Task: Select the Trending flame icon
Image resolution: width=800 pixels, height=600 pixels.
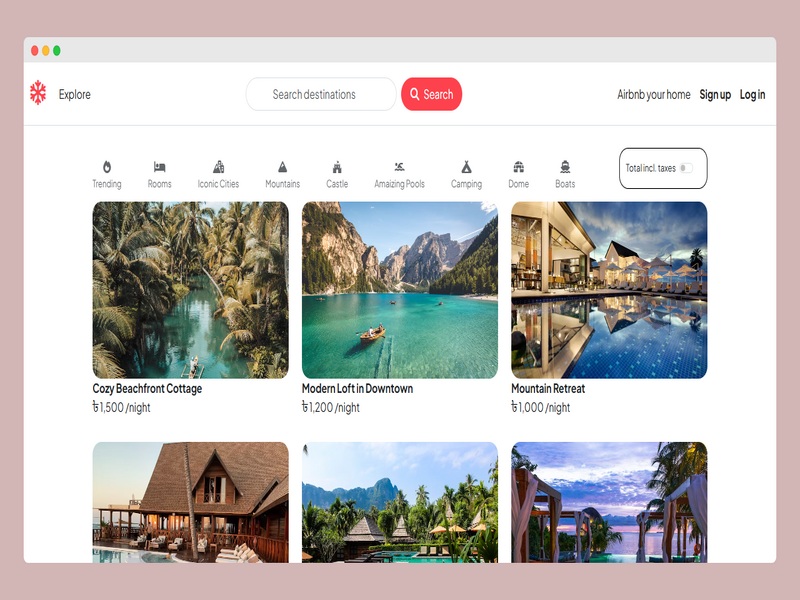Action: [106, 167]
